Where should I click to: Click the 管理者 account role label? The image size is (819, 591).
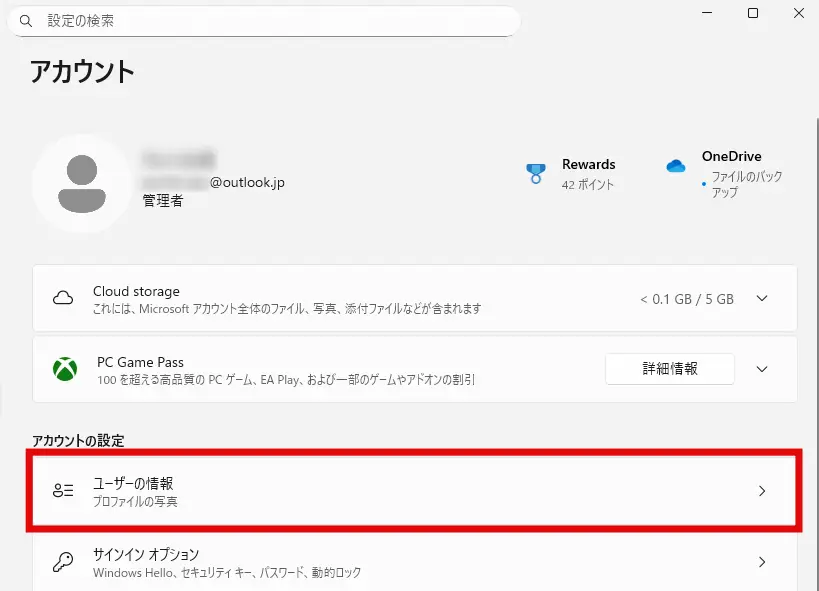click(x=163, y=201)
